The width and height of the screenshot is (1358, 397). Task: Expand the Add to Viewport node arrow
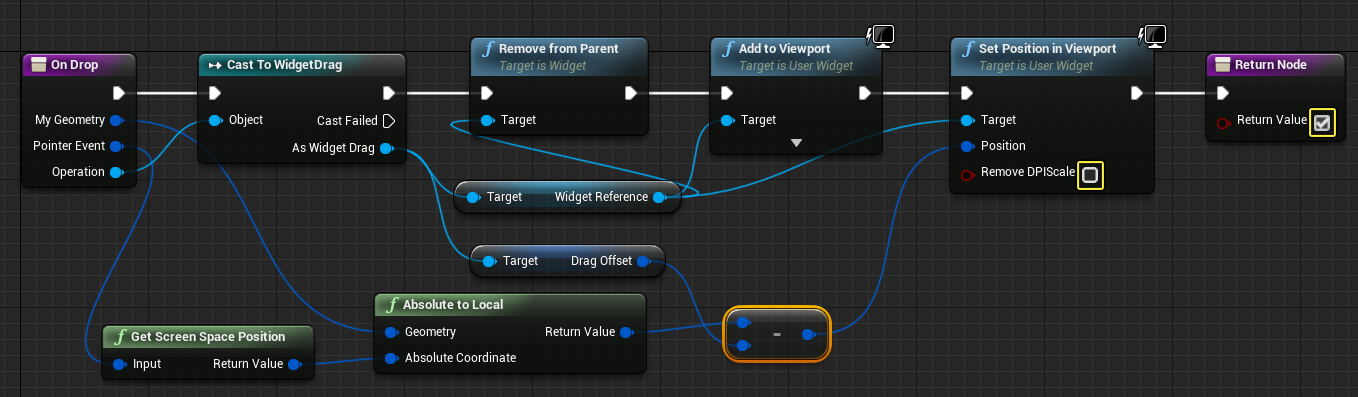pyautogui.click(x=796, y=144)
